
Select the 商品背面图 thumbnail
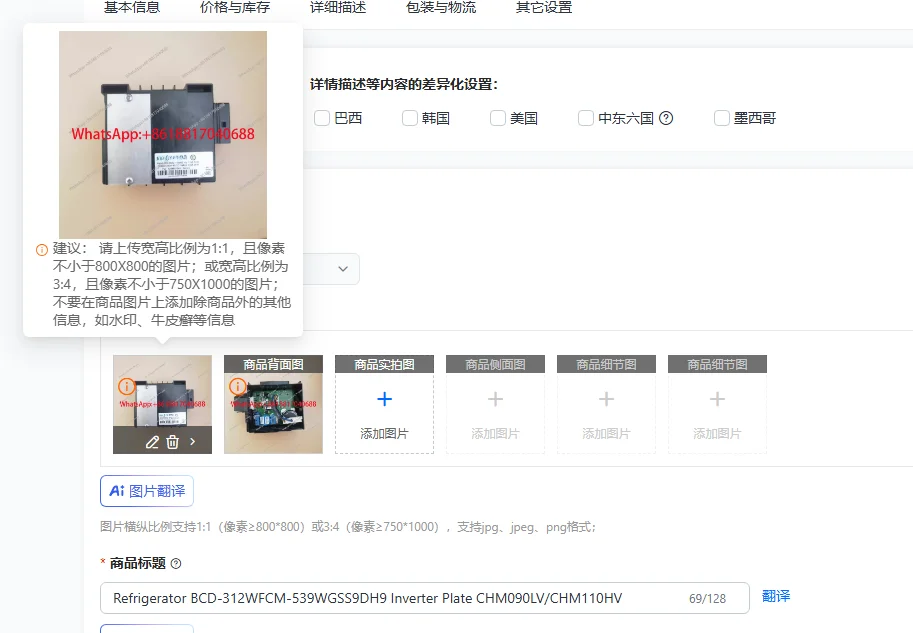click(273, 404)
